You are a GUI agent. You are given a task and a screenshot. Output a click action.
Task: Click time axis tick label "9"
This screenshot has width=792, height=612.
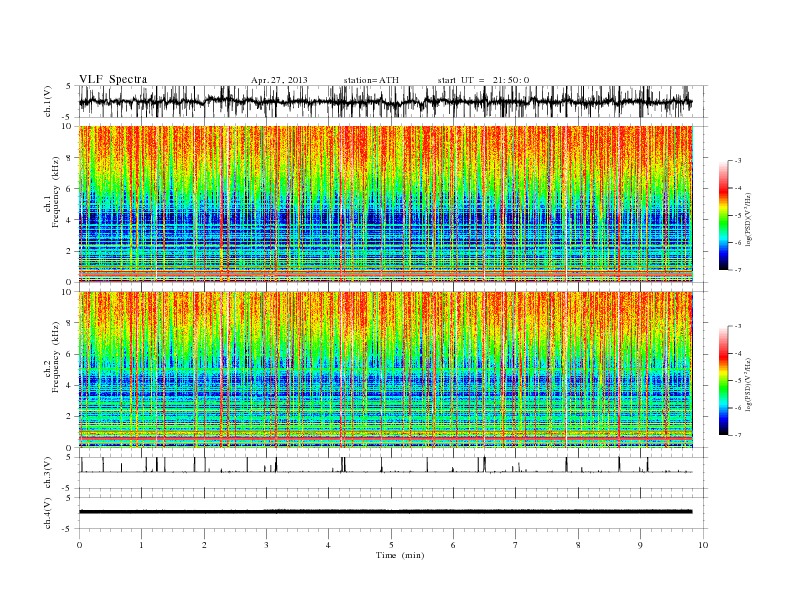coord(640,545)
